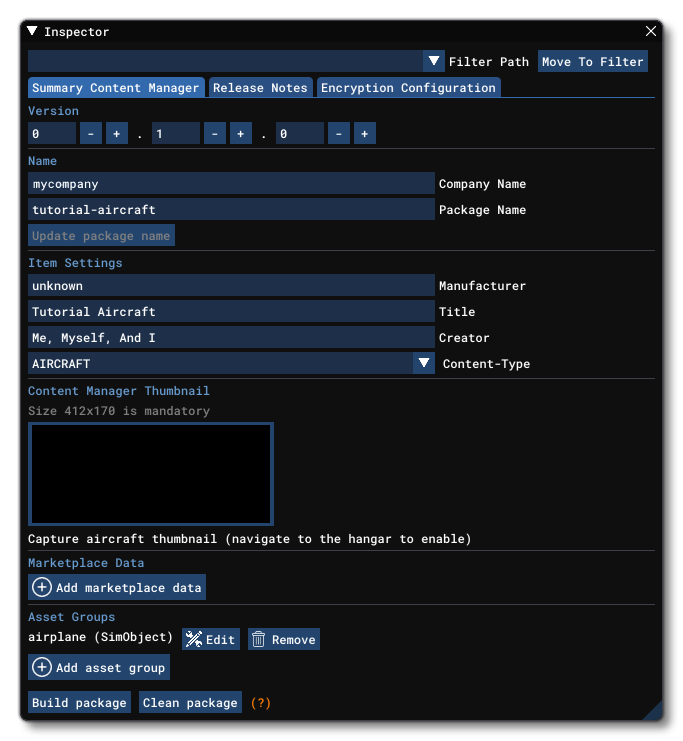Edit the airplane SimObject asset group
Image resolution: width=683 pixels, height=741 pixels.
click(x=211, y=640)
